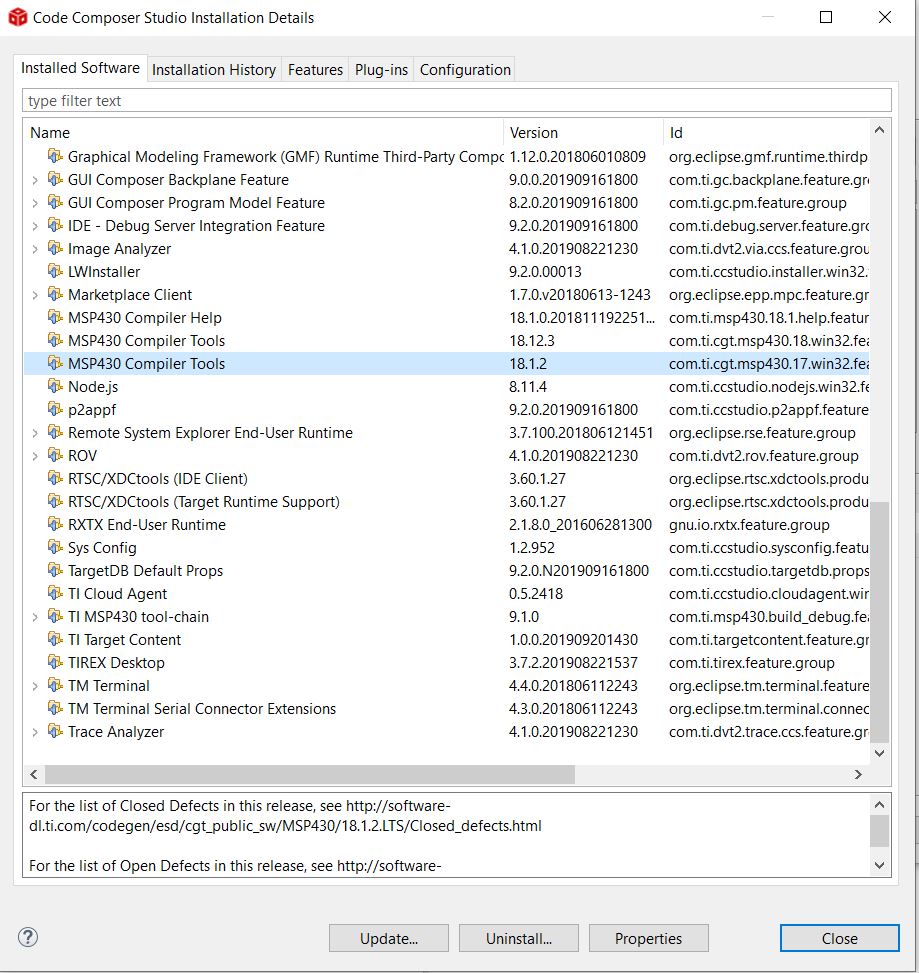
Task: Select the TM Terminal row
Action: pyautogui.click(x=447, y=685)
